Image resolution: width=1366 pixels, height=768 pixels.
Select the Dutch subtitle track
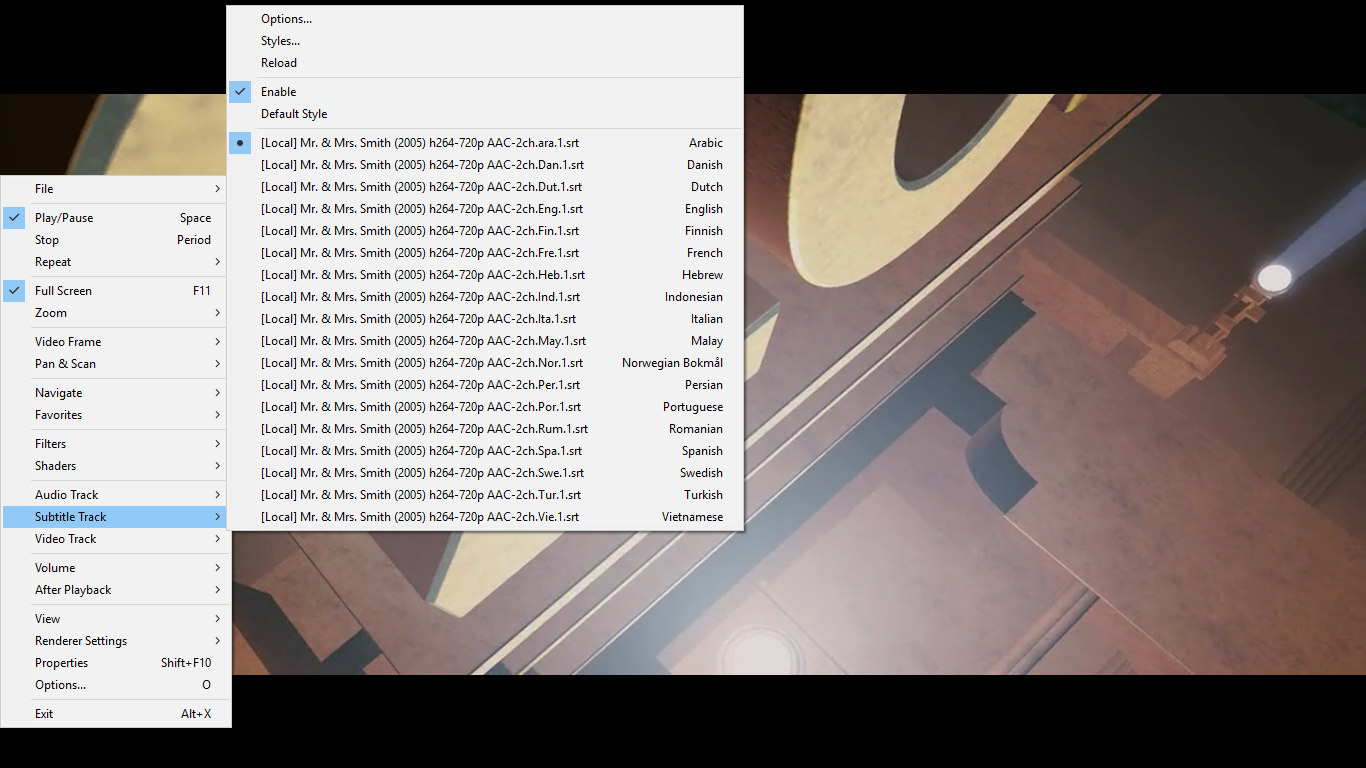tap(485, 187)
